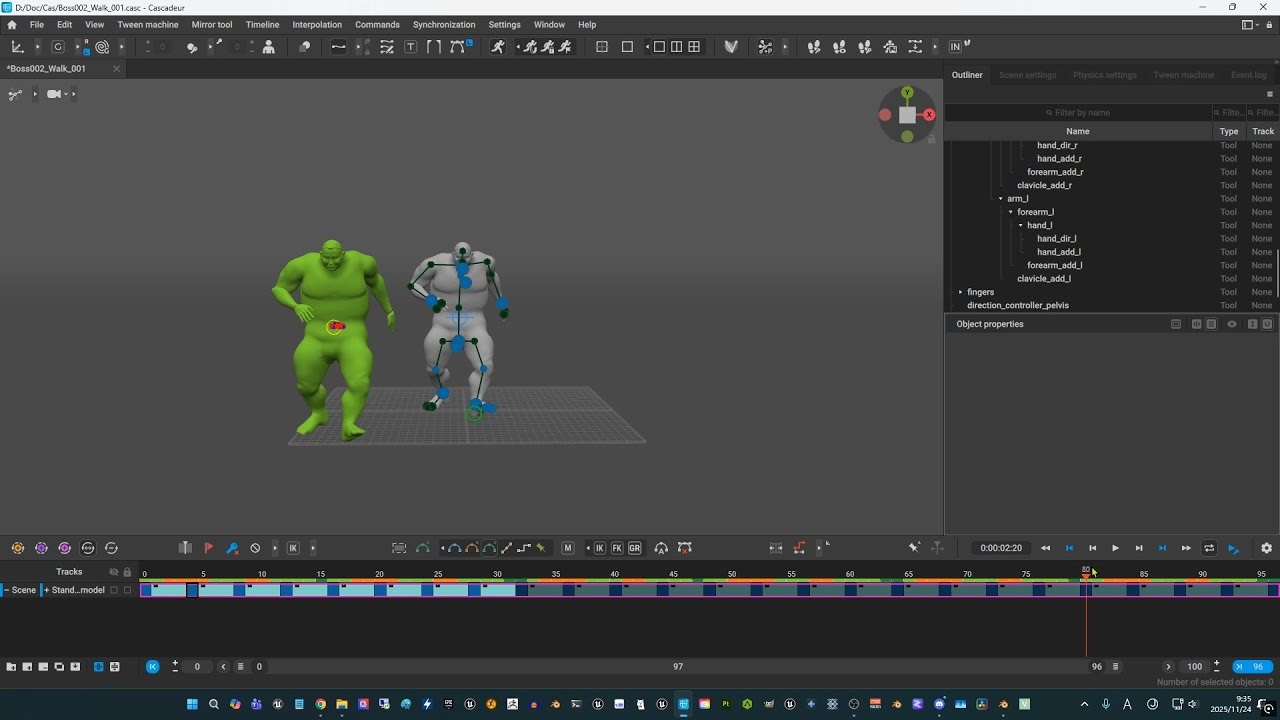Select hand_dir_l in the outliner
1280x720 pixels.
[x=1056, y=239]
